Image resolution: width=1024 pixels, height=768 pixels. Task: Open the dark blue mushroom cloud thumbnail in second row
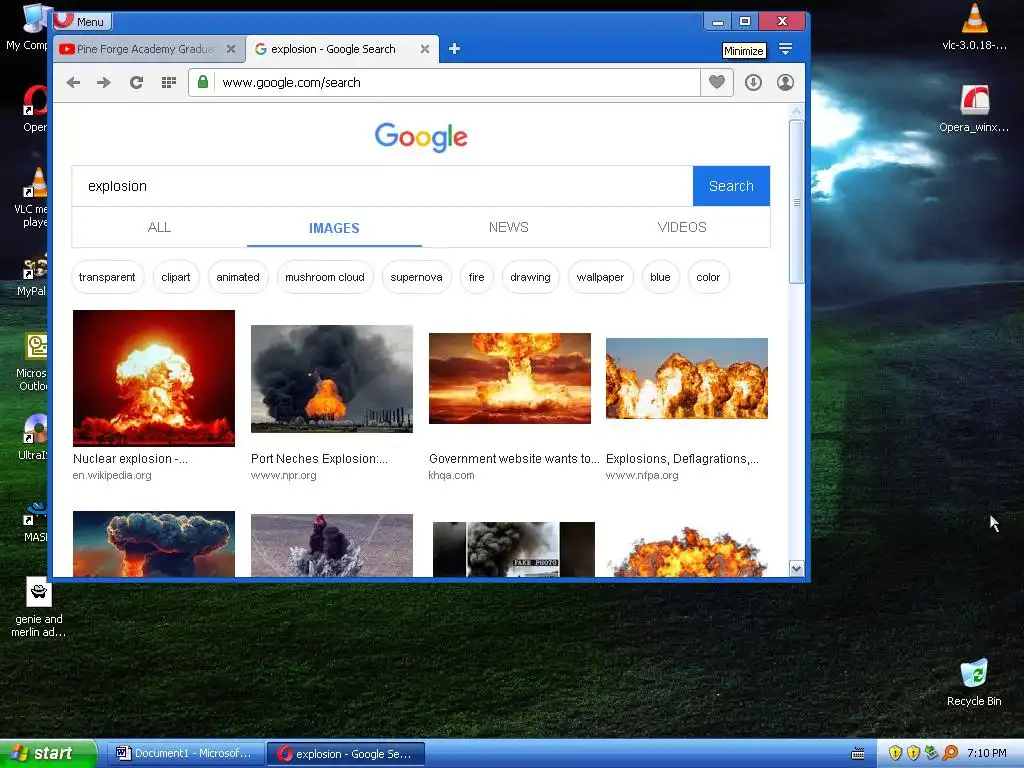153,544
